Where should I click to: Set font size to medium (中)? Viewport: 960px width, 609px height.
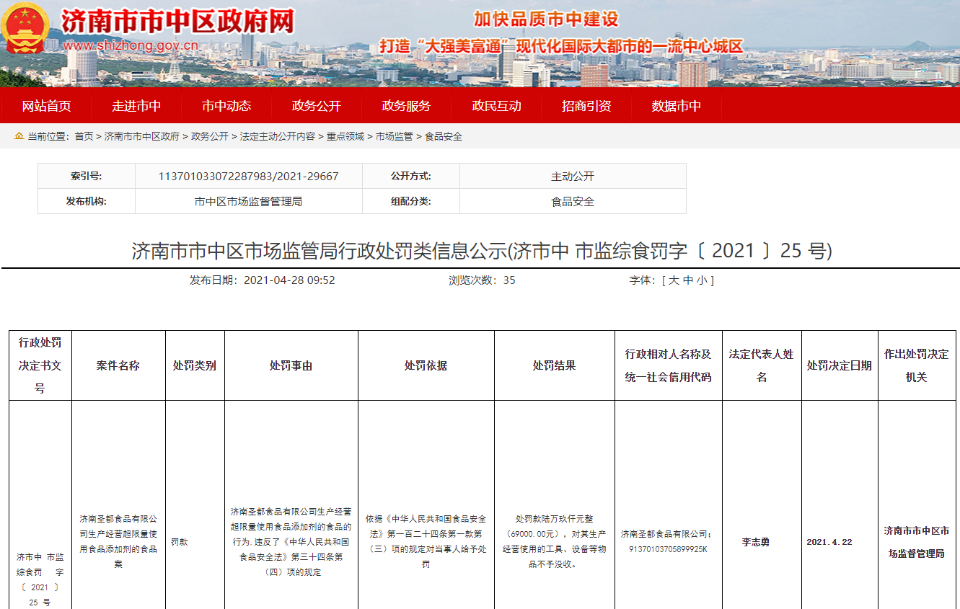point(688,280)
